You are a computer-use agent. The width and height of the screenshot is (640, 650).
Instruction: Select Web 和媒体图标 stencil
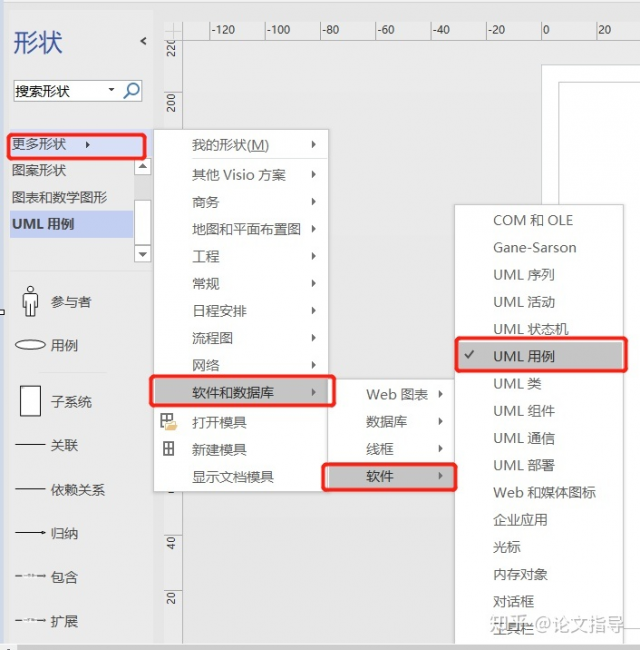tap(539, 492)
